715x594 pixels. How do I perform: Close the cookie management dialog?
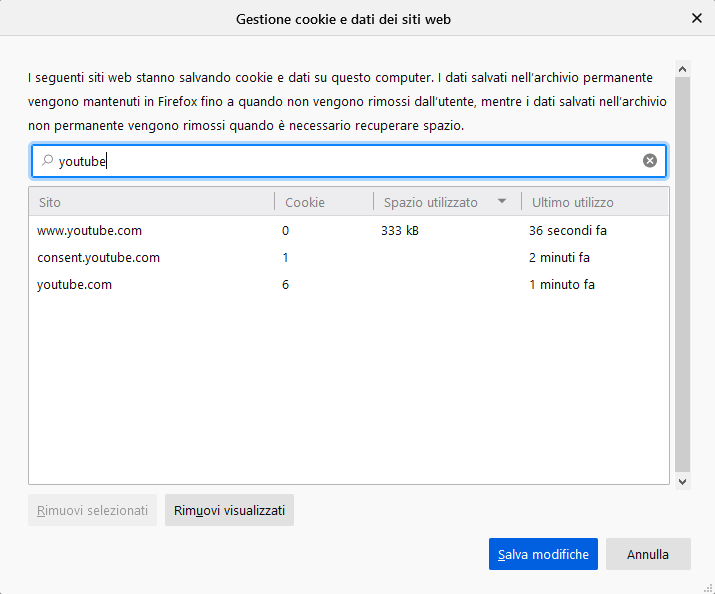[x=696, y=18]
